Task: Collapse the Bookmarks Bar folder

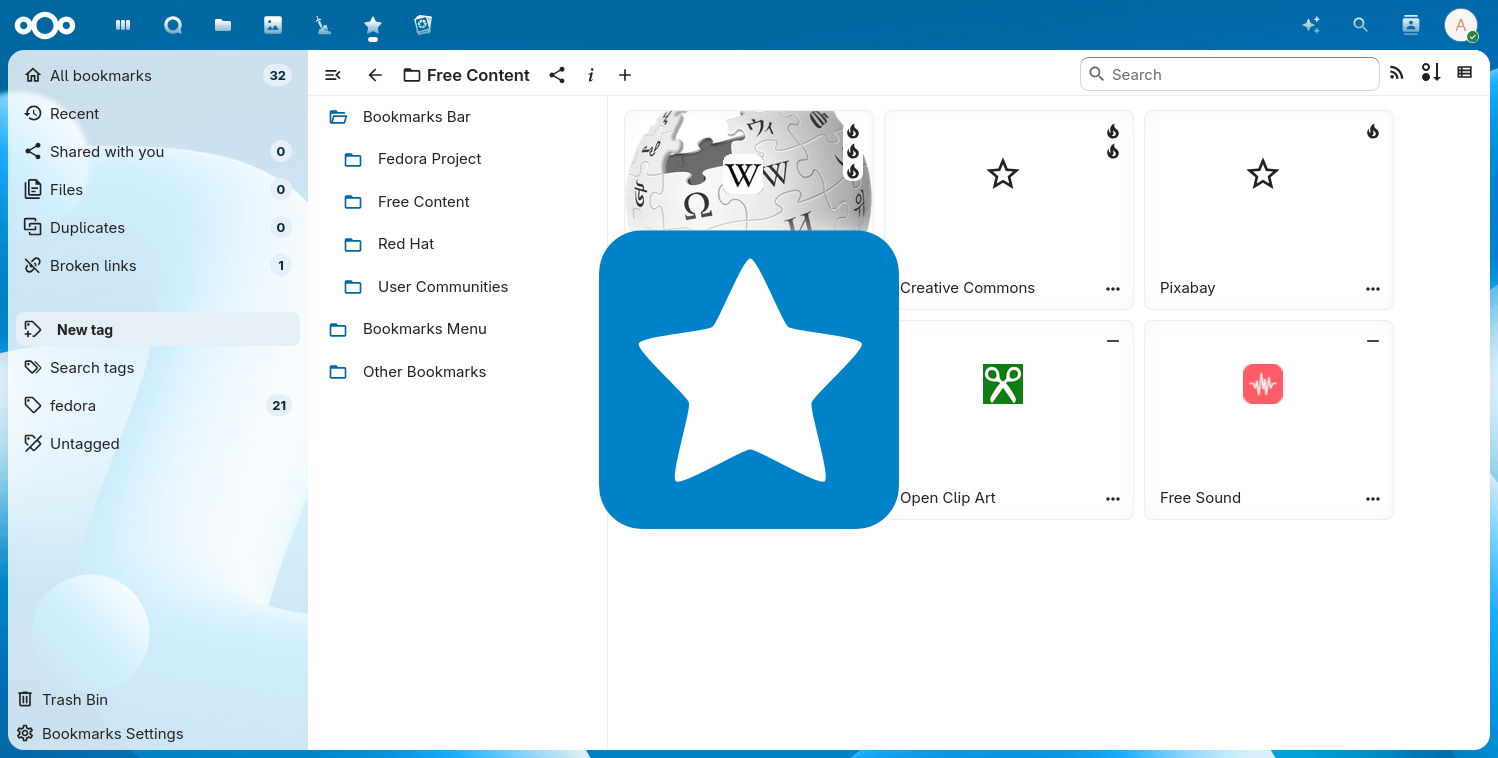Action: pos(338,117)
